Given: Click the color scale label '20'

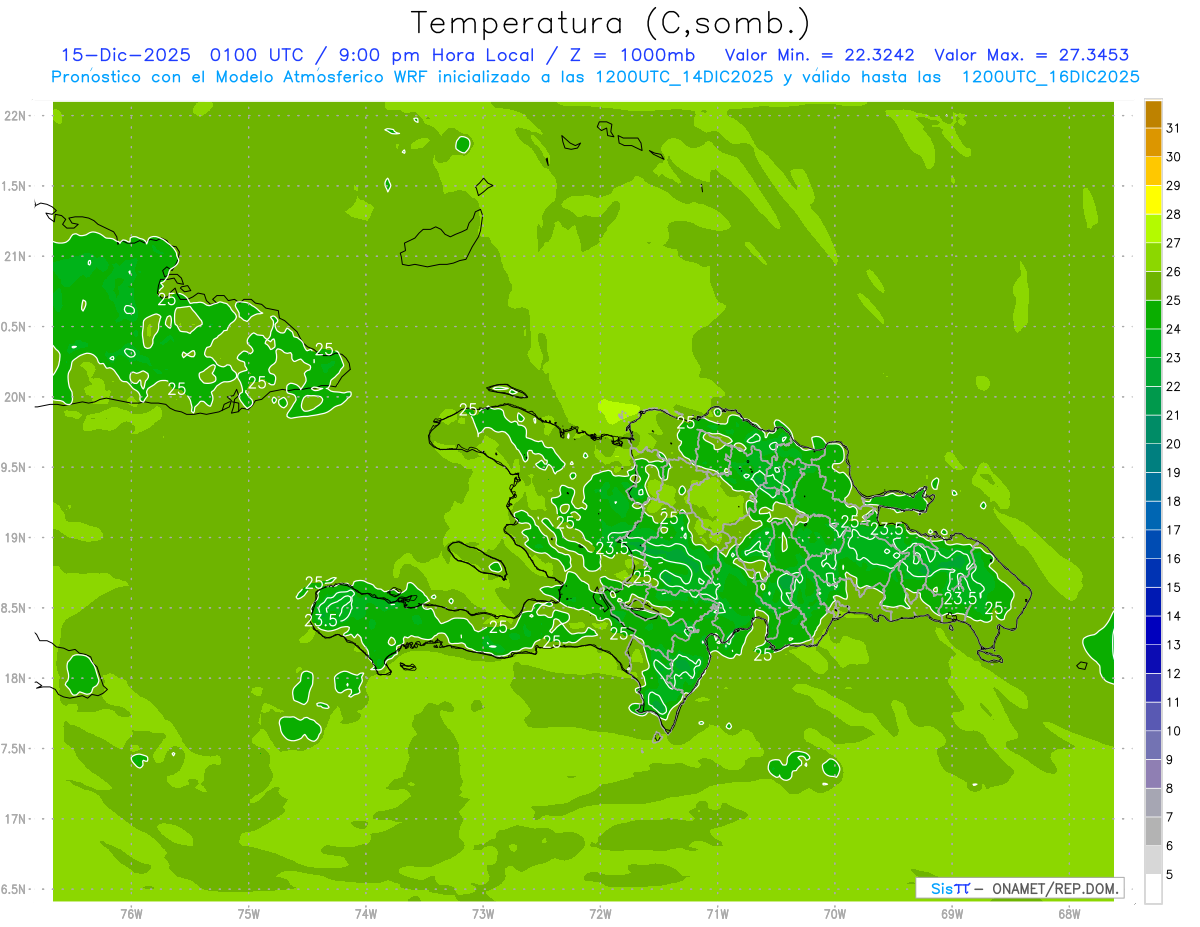Looking at the screenshot, I should 1174,444.
